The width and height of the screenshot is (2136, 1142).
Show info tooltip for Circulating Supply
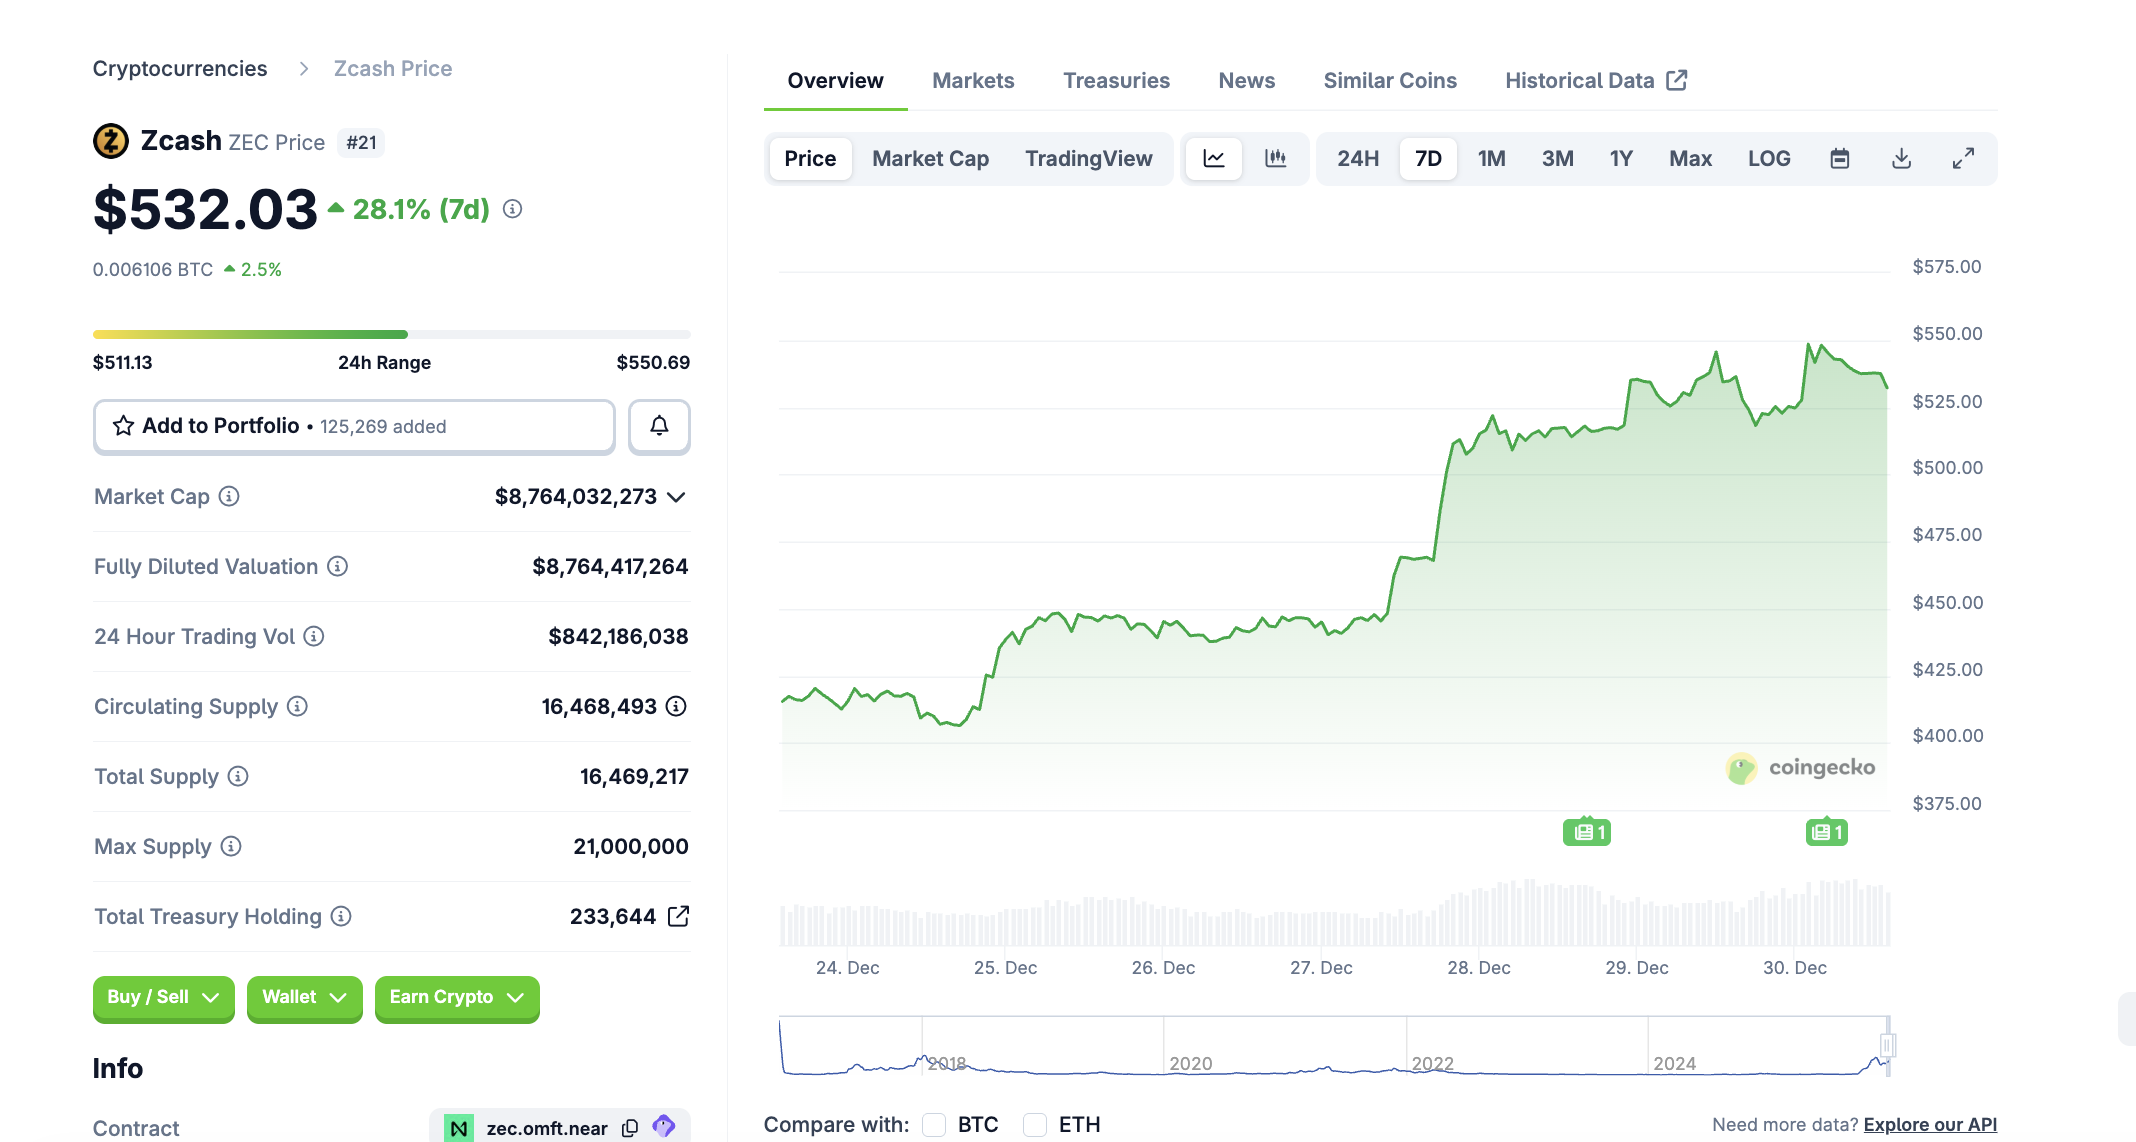coord(296,706)
